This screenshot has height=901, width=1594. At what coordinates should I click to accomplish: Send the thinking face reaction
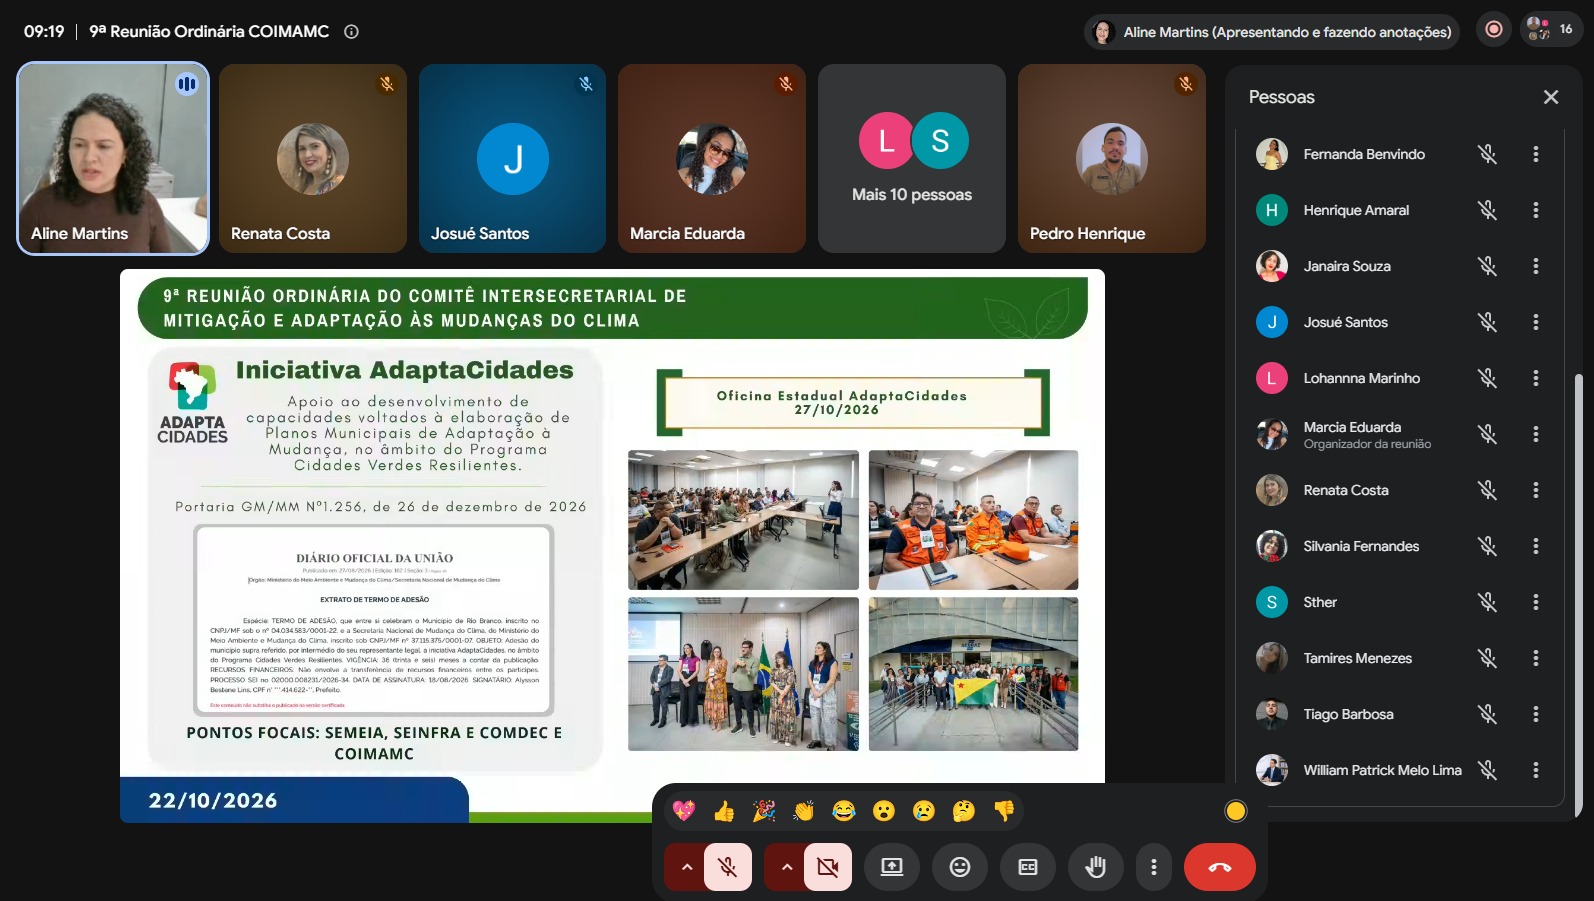click(x=964, y=811)
